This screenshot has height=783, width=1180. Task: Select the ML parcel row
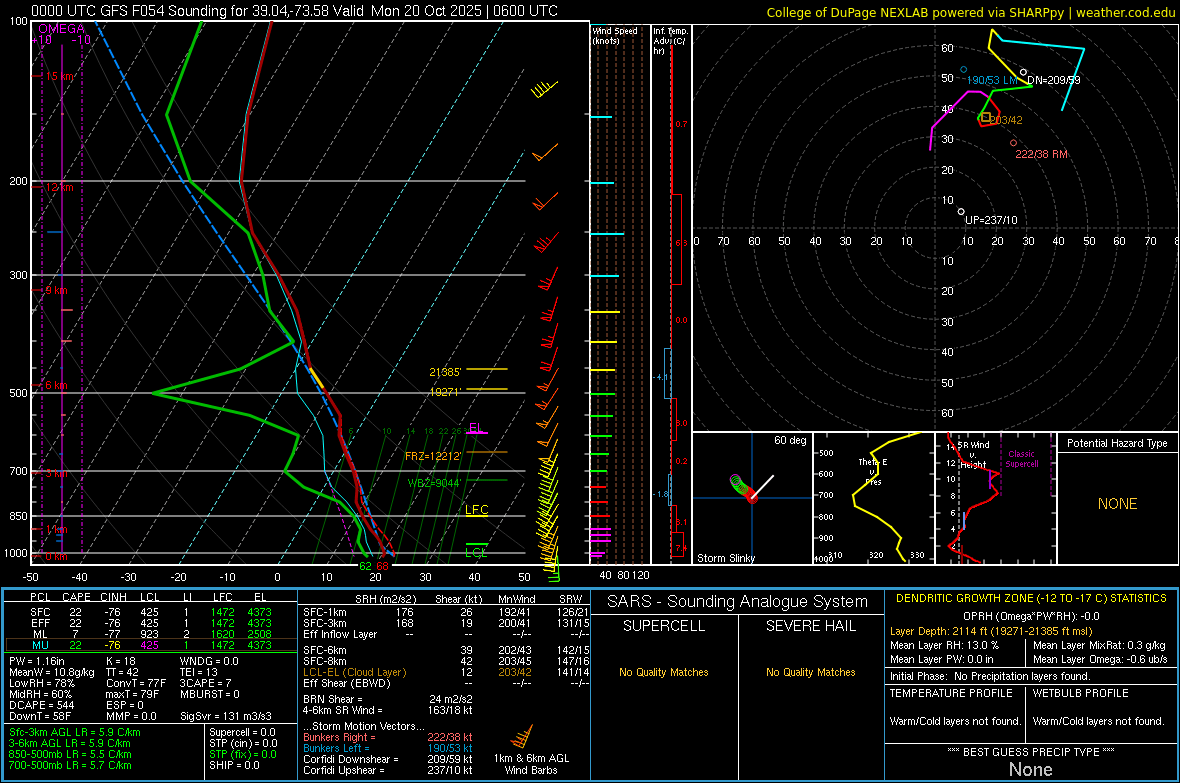point(151,634)
